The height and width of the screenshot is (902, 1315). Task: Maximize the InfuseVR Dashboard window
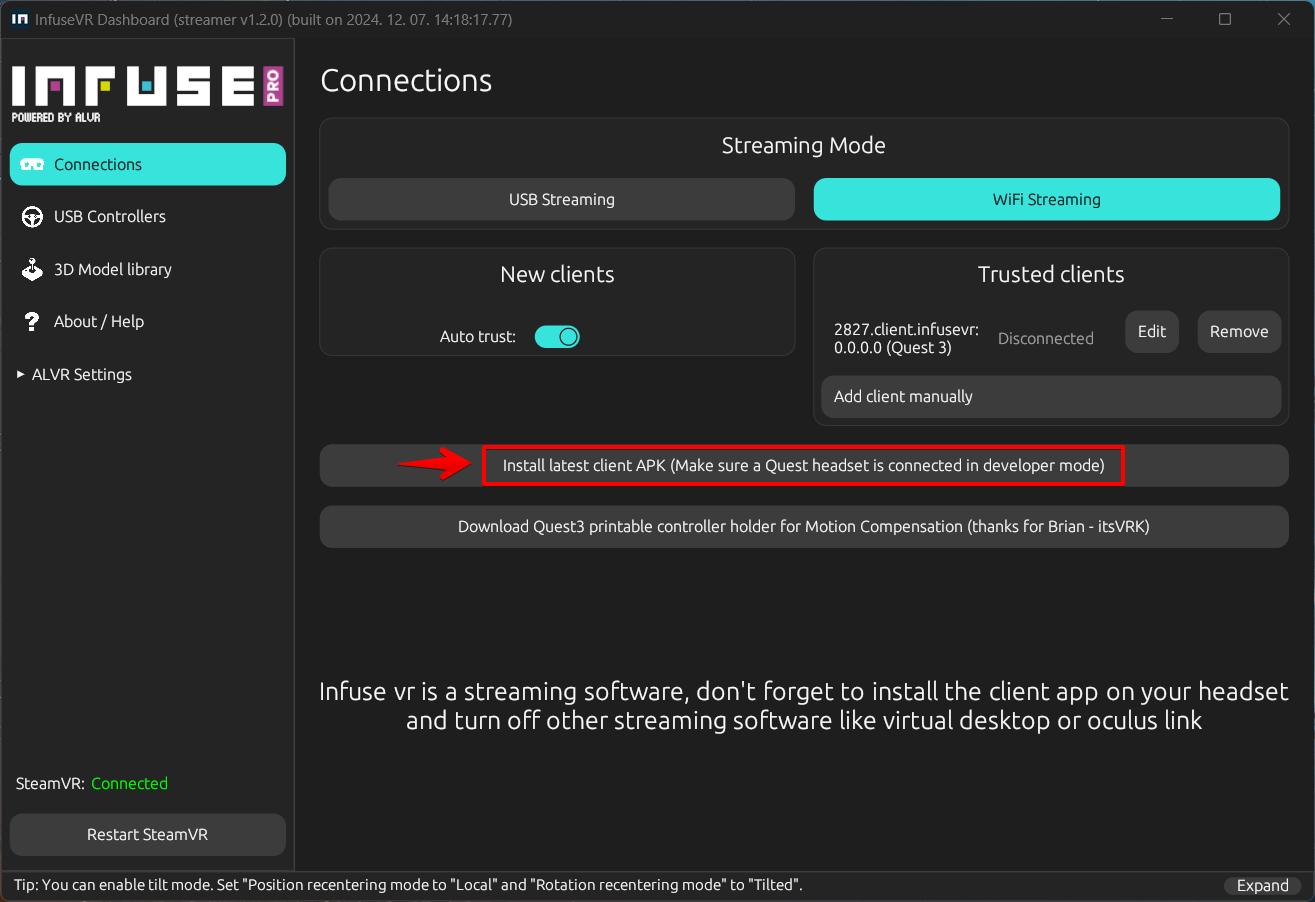(x=1224, y=19)
